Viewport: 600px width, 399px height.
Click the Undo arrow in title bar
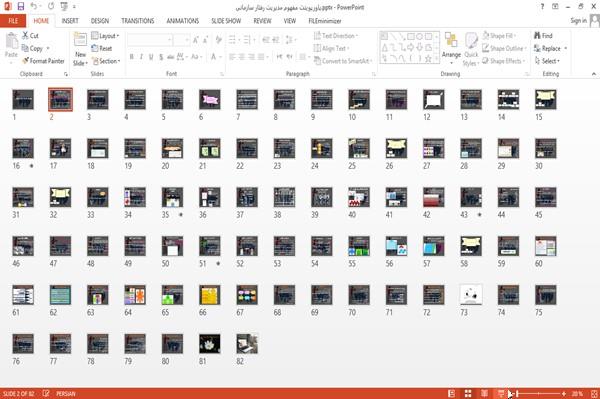(x=33, y=7)
